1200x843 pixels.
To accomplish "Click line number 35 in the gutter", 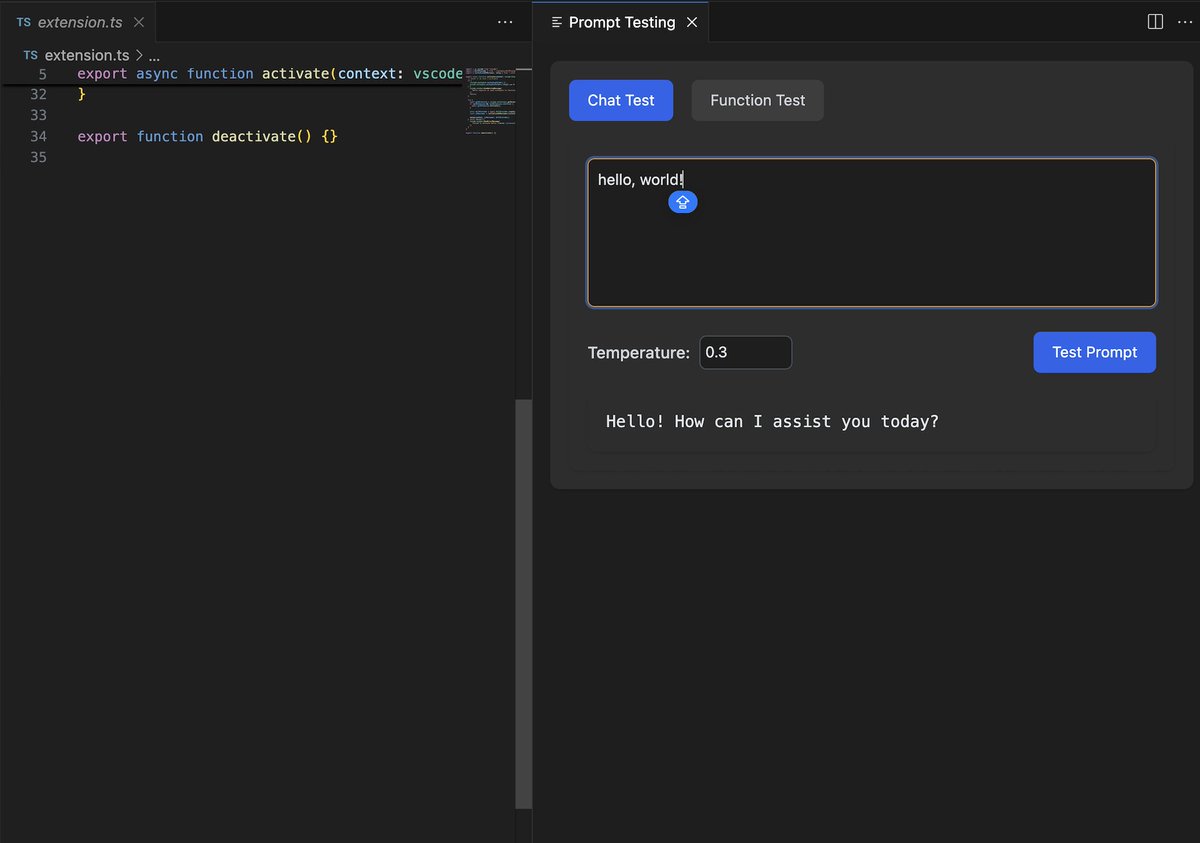I will tap(38, 157).
